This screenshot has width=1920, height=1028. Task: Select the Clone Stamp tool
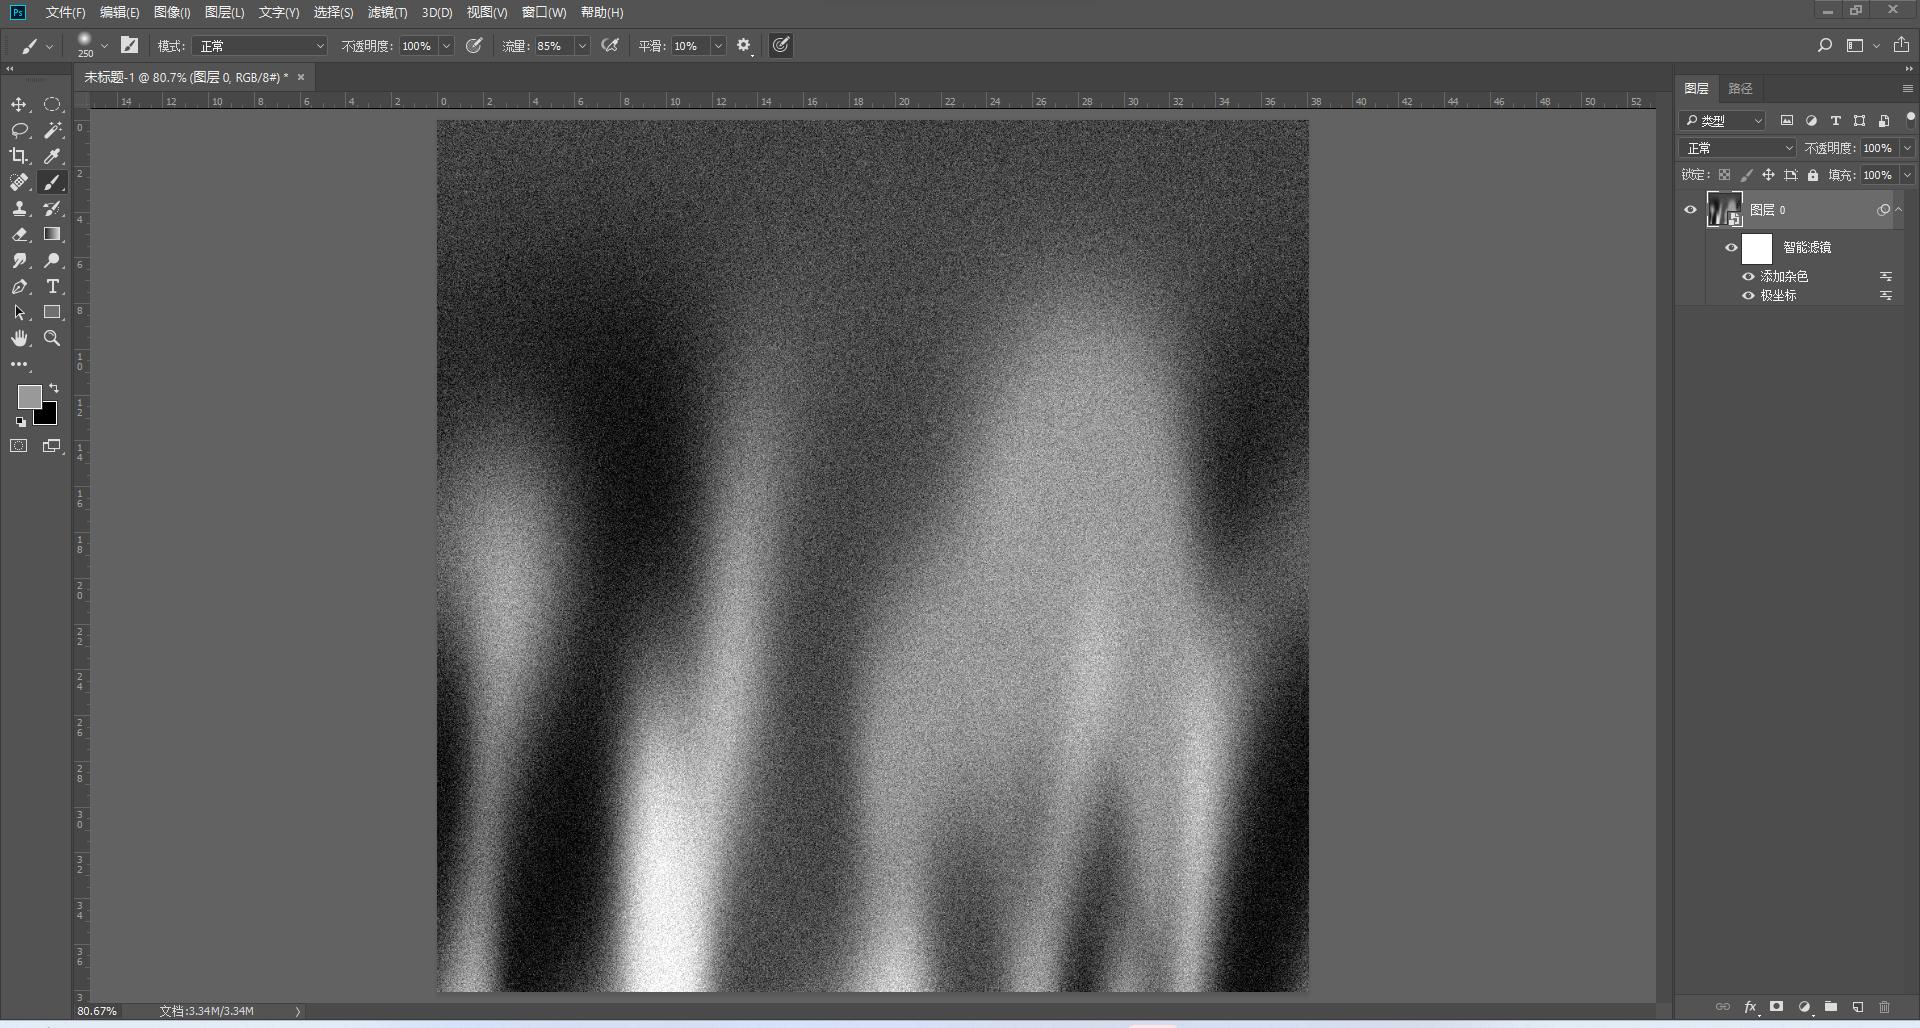click(x=19, y=208)
